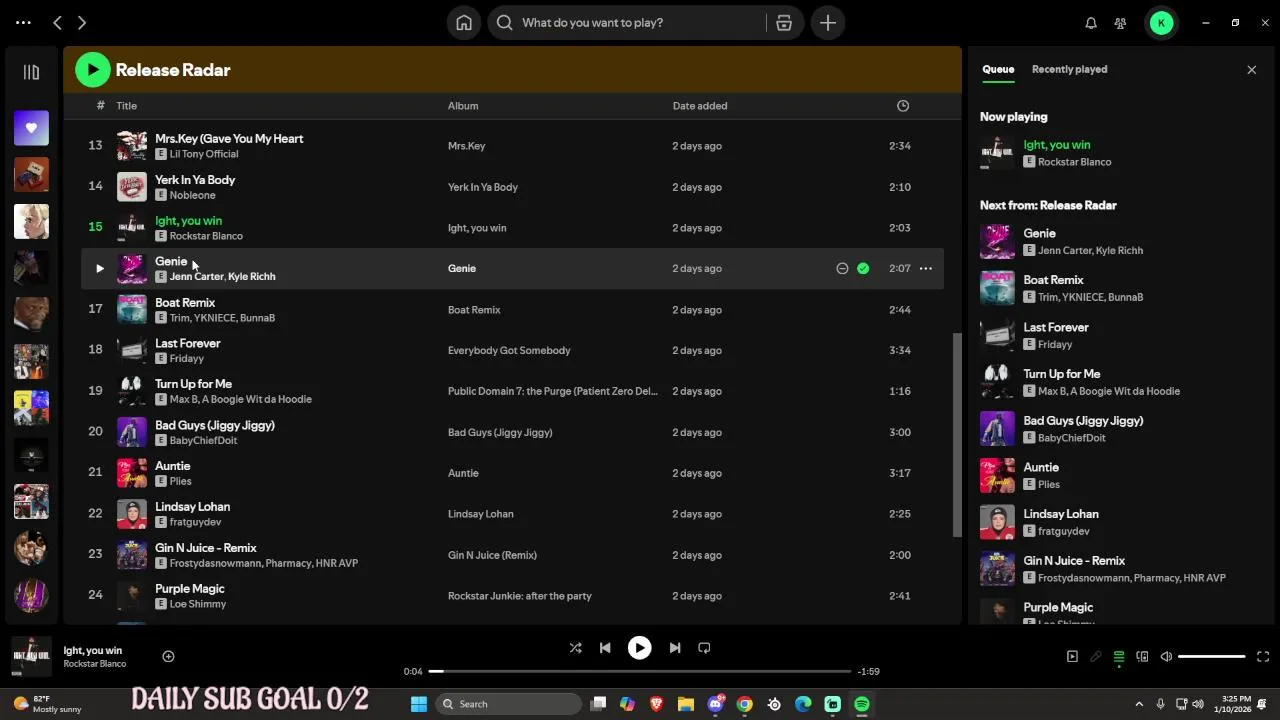
Task: Open the Friend Activity icon
Action: coord(1120,23)
